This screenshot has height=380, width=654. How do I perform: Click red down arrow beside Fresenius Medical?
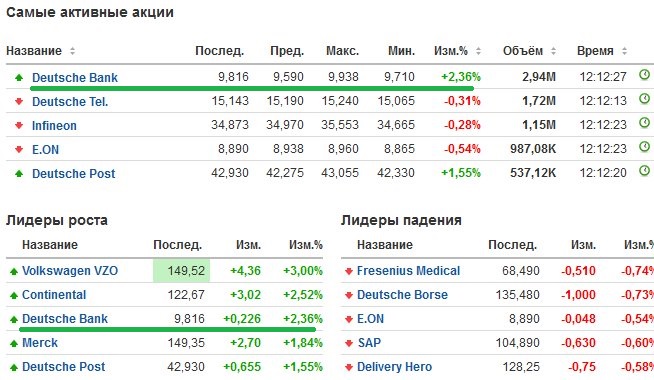(x=349, y=272)
